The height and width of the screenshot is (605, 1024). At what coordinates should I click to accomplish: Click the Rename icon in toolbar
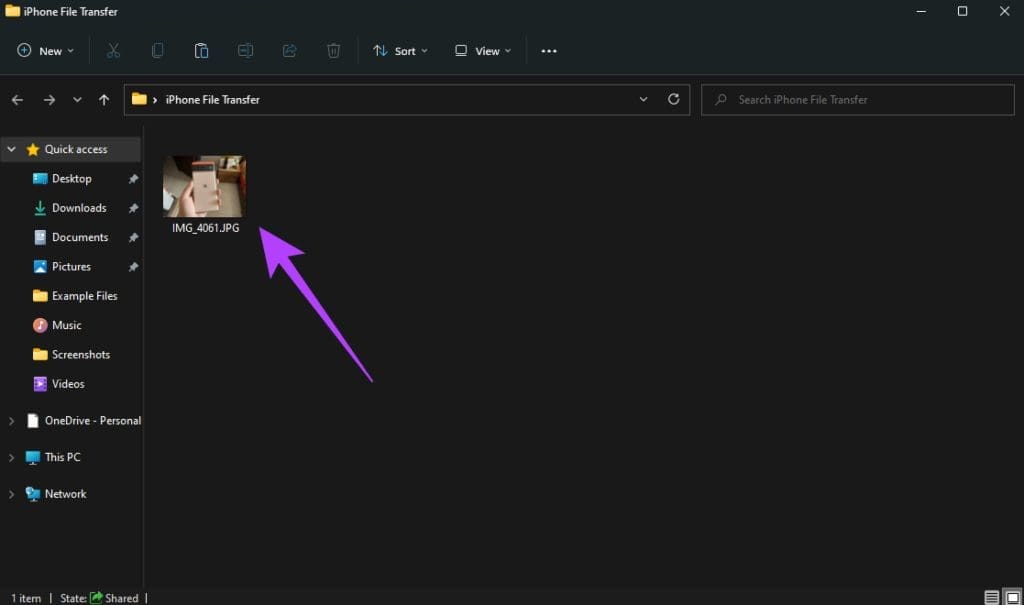(245, 51)
